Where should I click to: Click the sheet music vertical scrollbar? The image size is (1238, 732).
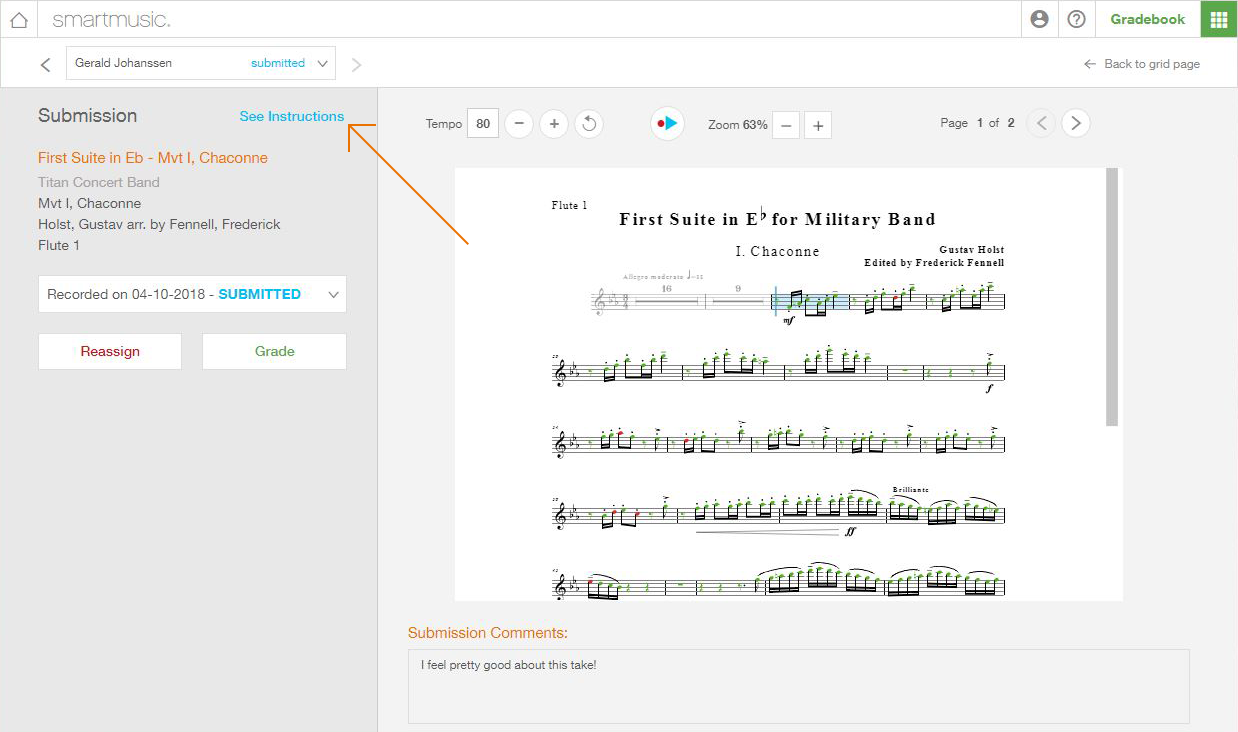1111,297
